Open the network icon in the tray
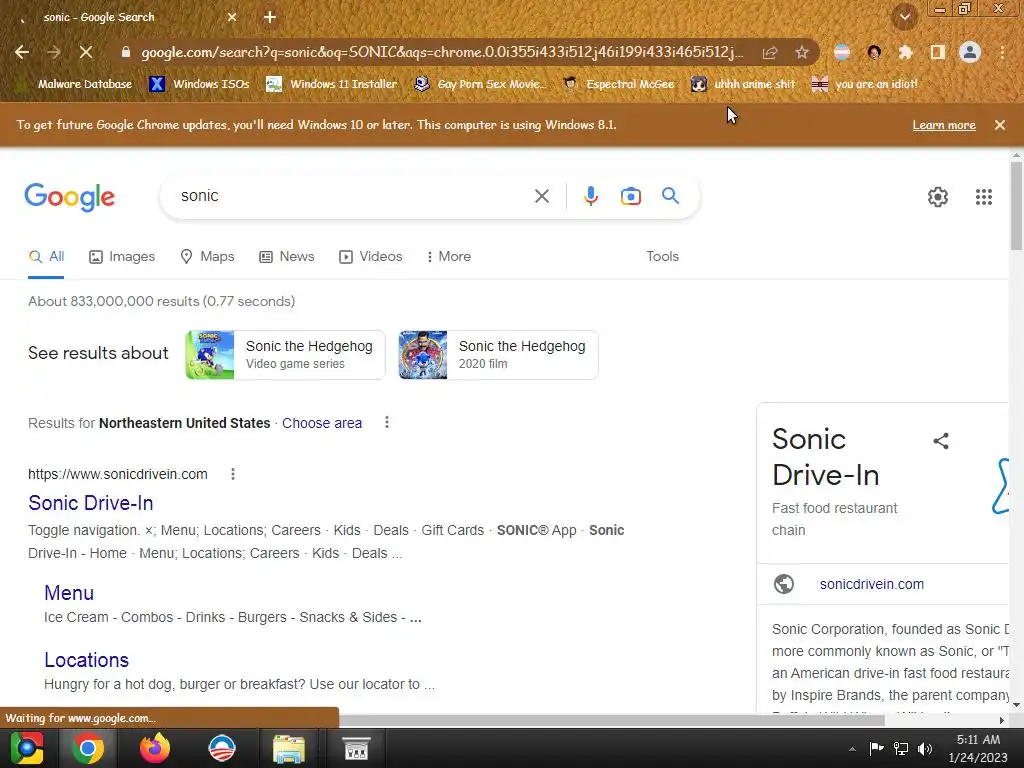This screenshot has width=1024, height=768. 901,749
